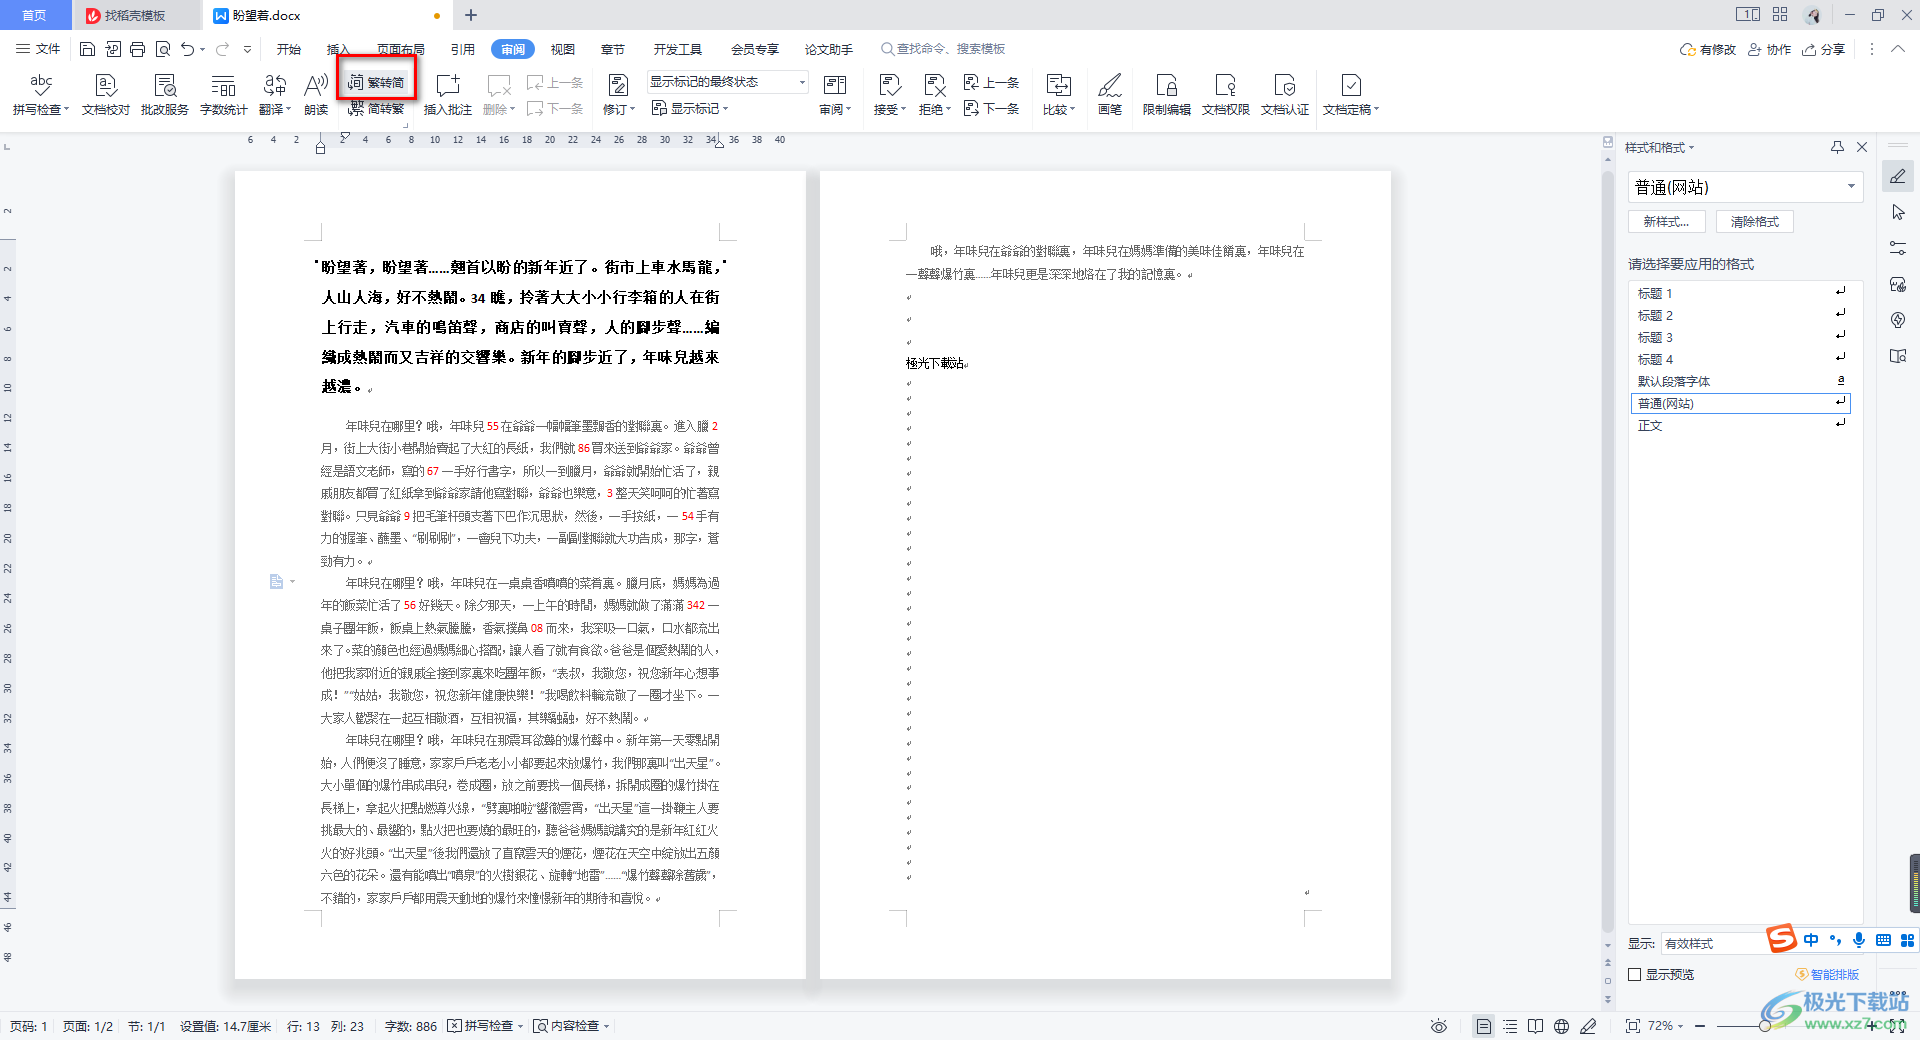Image resolution: width=1920 pixels, height=1040 pixels.
Task: Toggle eye protection mode
Action: pyautogui.click(x=1439, y=1026)
